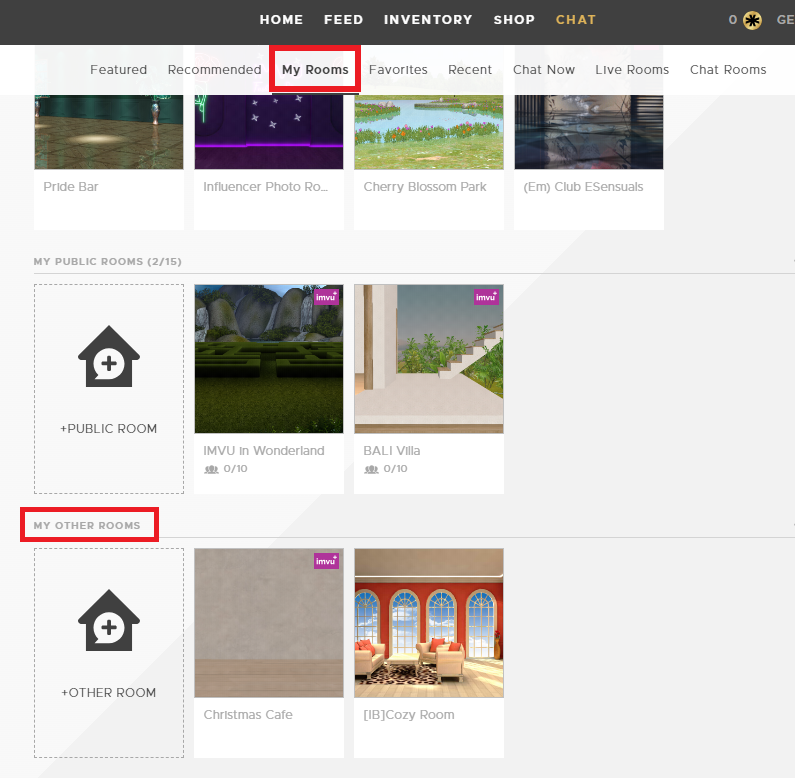The height and width of the screenshot is (778, 795).
Task: Click the Christmas Cafe title
Action: point(248,715)
